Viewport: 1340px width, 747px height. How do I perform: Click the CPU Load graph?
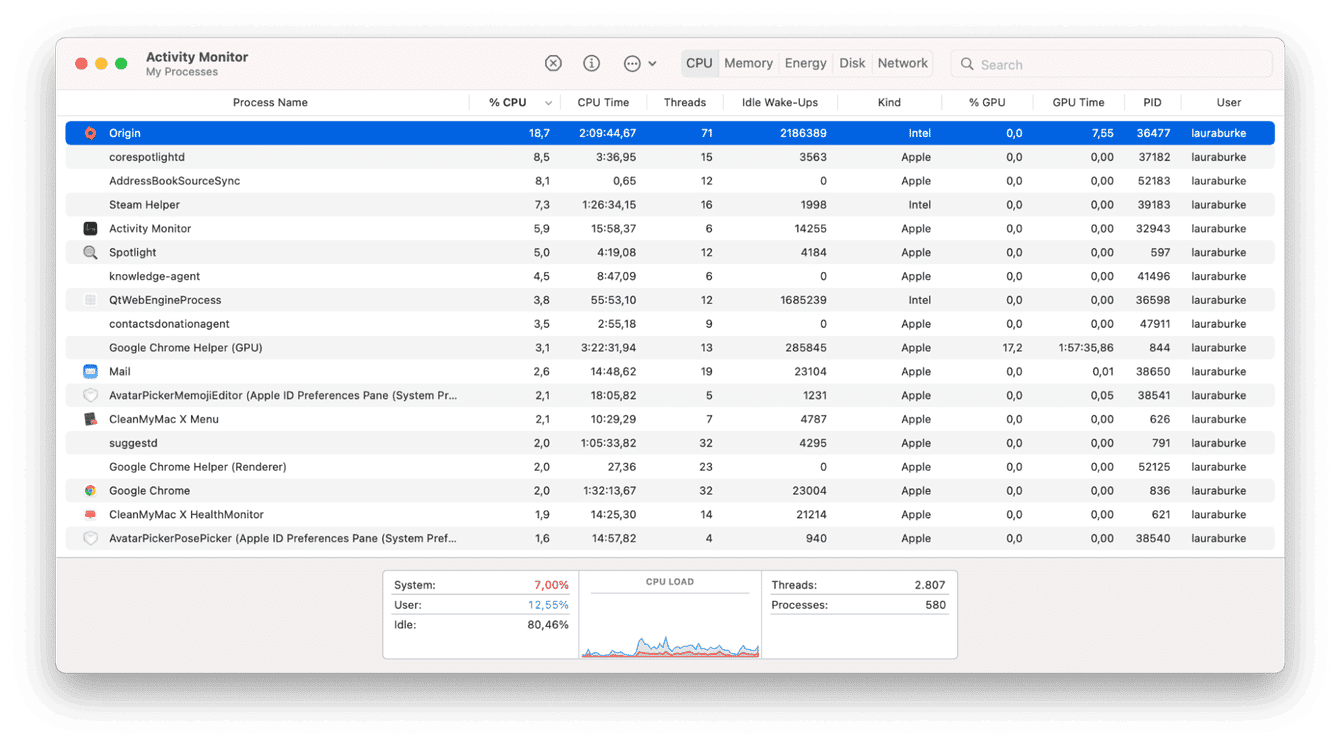coord(669,623)
